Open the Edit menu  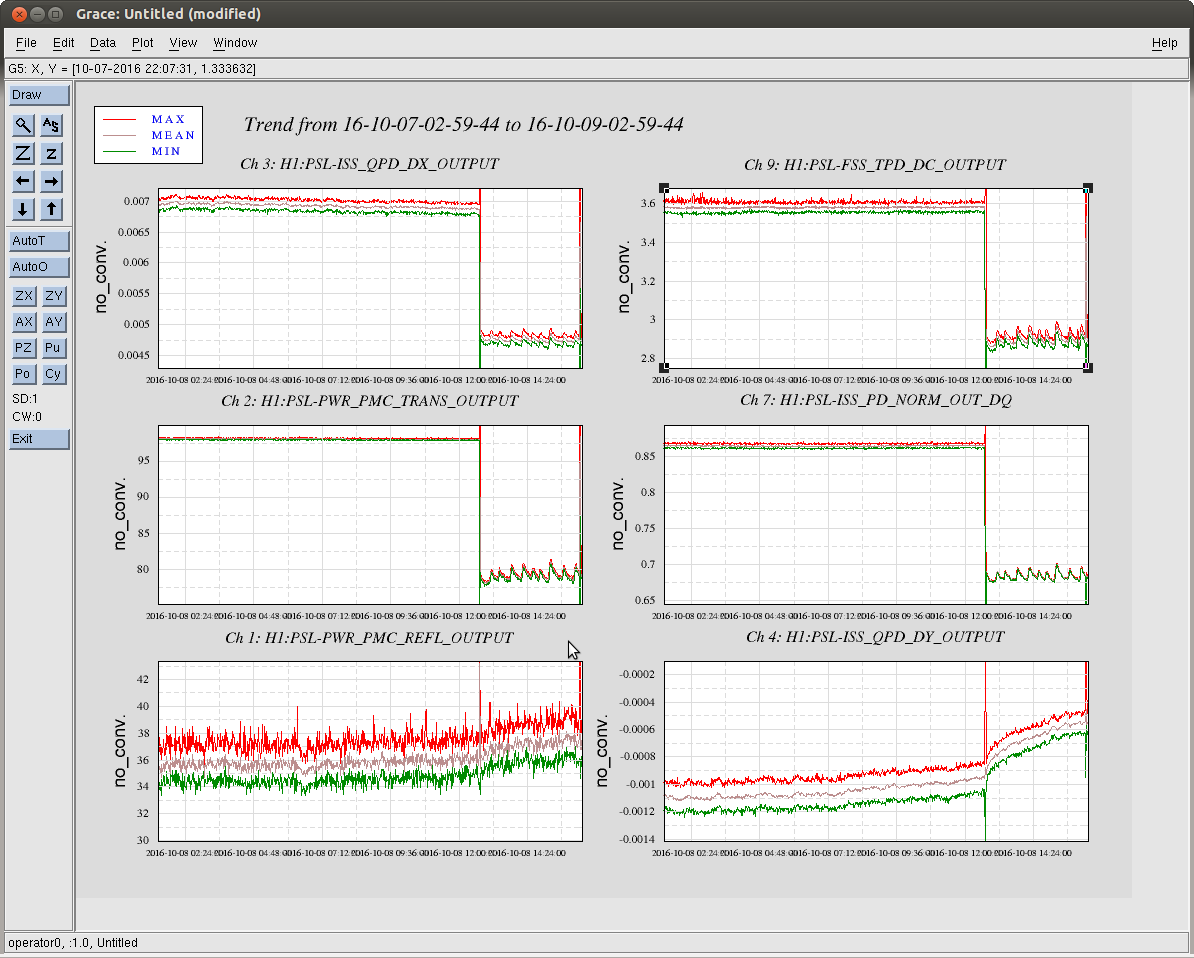[63, 43]
